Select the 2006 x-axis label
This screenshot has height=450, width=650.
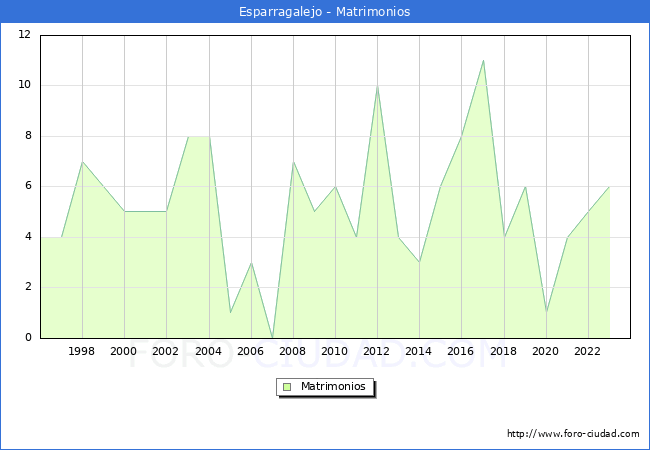[x=250, y=351]
